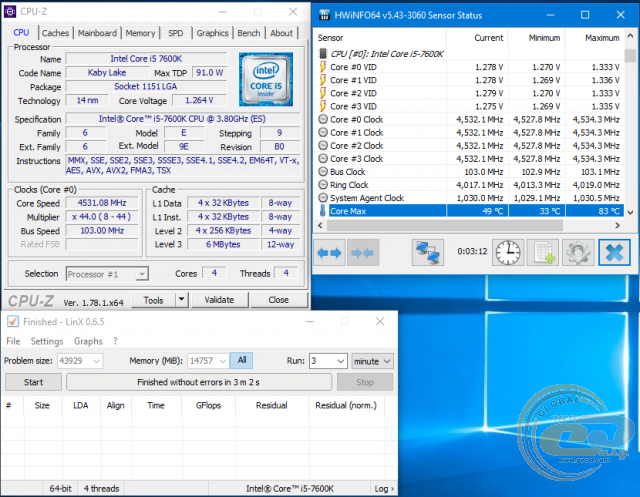
Task: Click LinX status 'Finished without errors' field
Action: [x=199, y=382]
